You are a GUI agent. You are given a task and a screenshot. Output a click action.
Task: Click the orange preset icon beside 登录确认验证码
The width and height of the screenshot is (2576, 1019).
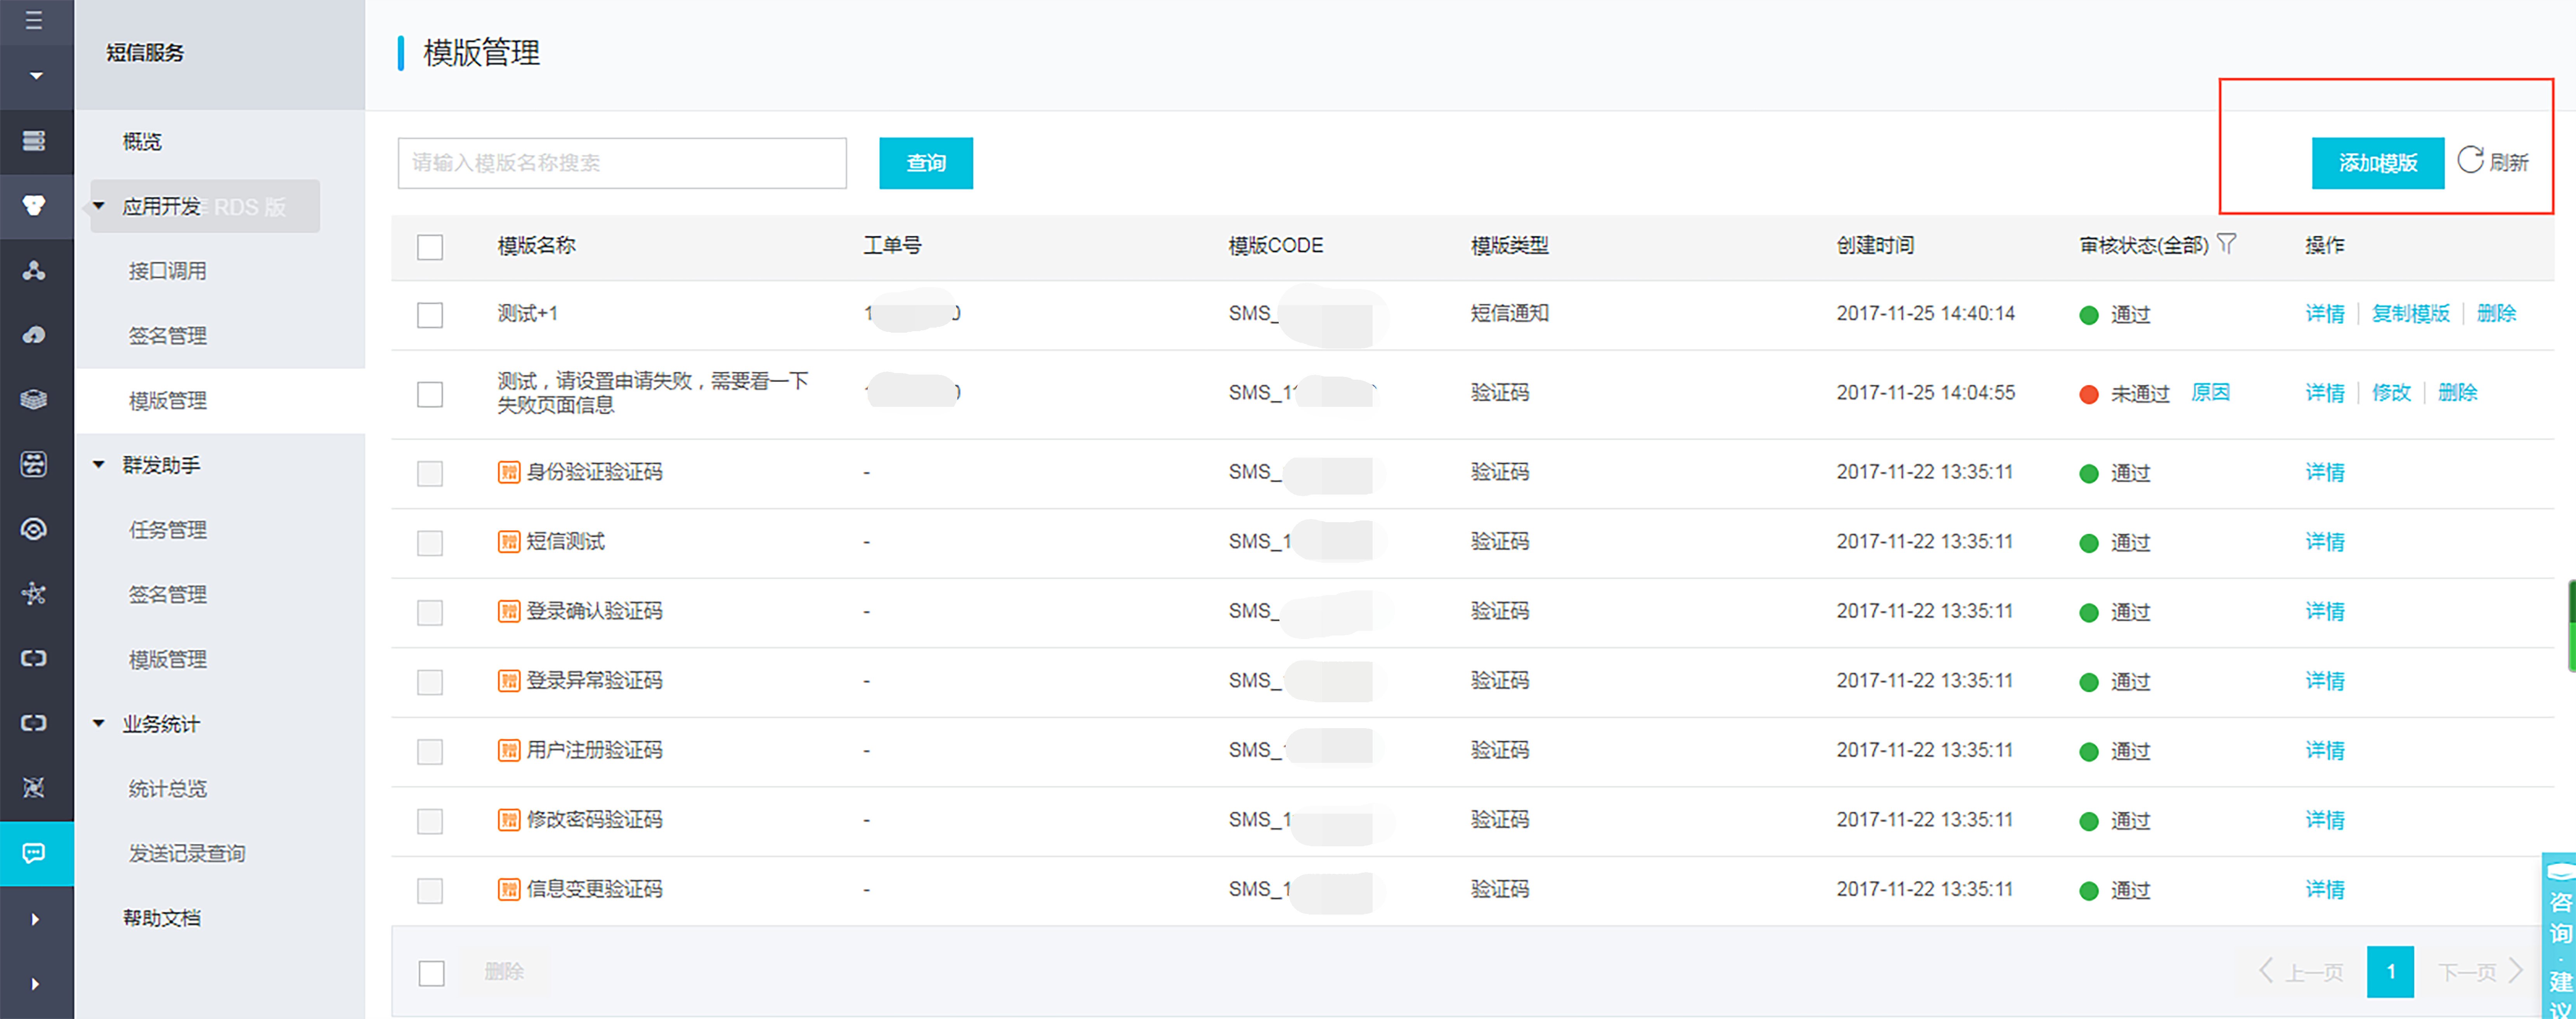tap(509, 611)
